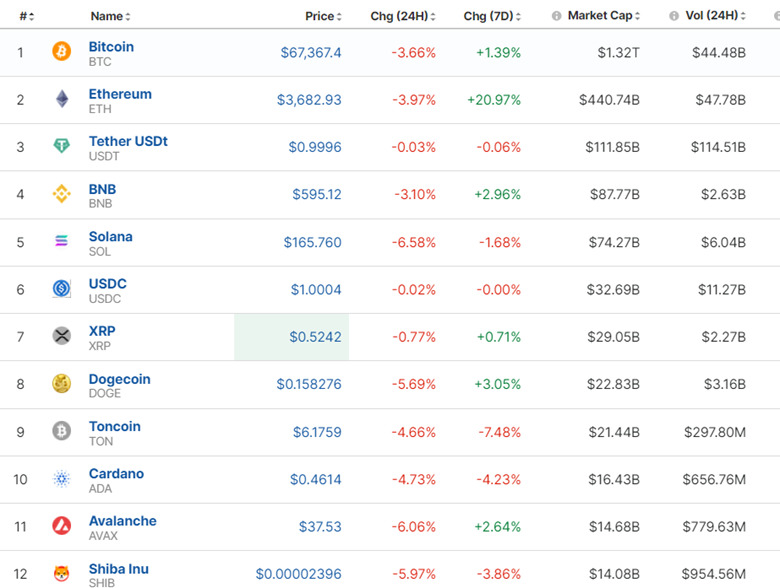Click Bitcoin market cap $1.32T

point(618,53)
